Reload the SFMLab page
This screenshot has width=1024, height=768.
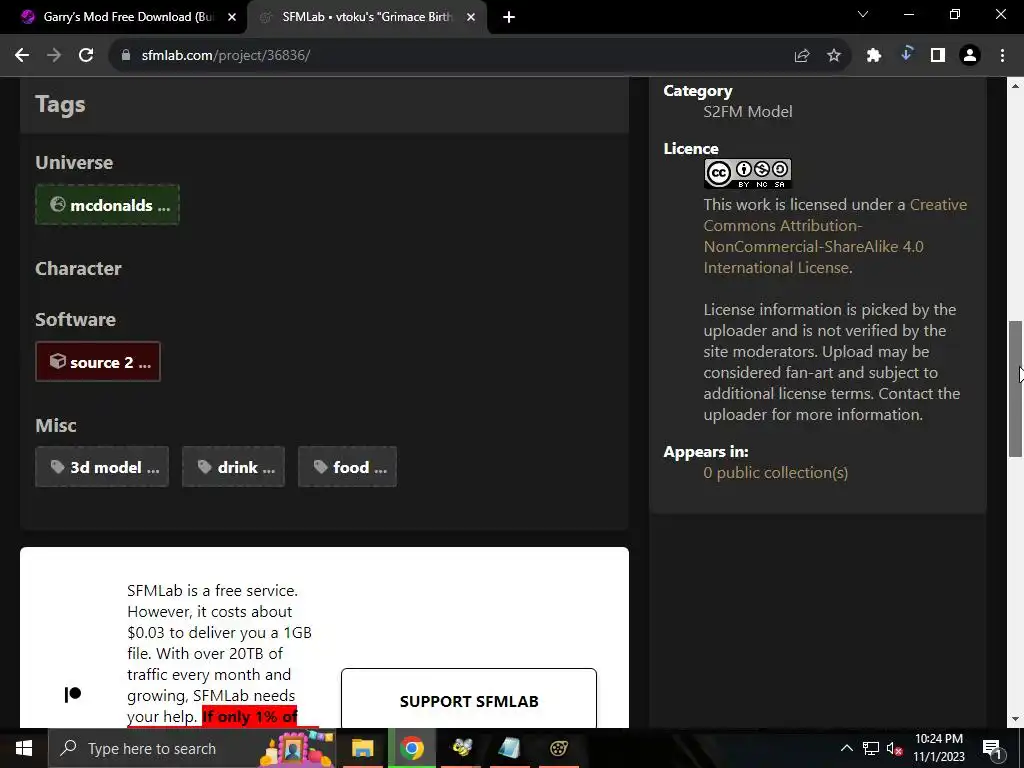point(86,56)
